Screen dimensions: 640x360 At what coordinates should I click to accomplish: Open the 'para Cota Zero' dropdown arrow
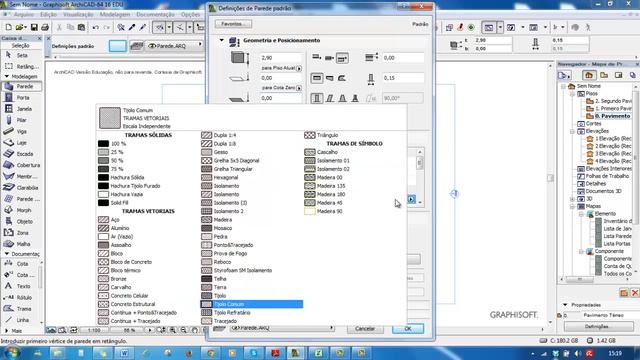point(299,88)
